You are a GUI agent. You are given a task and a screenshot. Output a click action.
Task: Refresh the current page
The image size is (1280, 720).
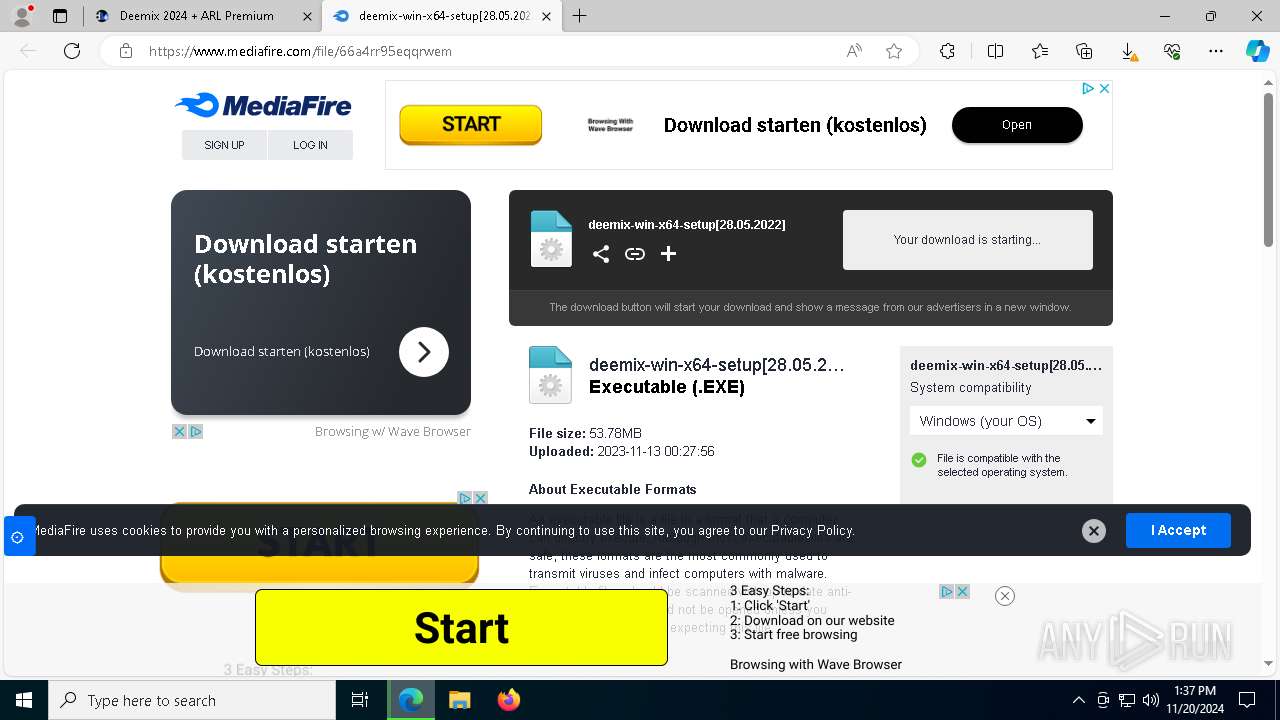pos(72,51)
